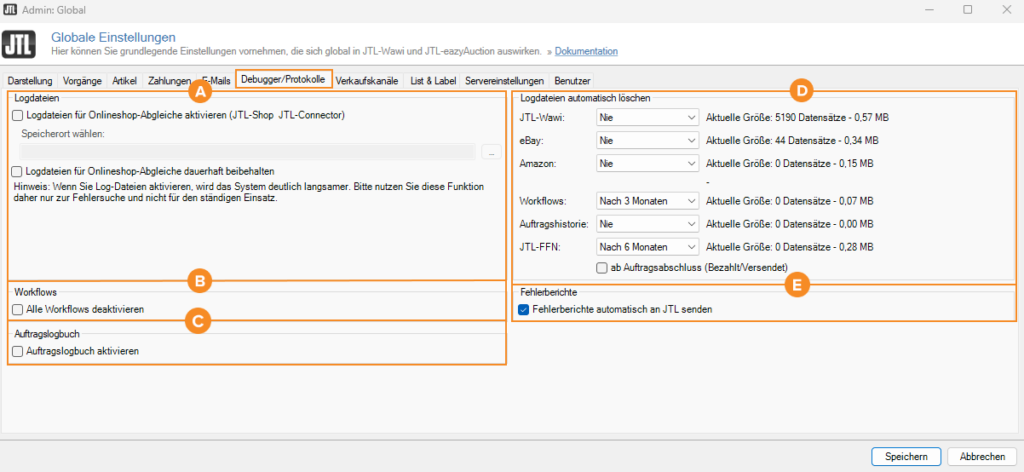
Task: Click the 'Speicherort wählen:' label
Action: (63, 134)
